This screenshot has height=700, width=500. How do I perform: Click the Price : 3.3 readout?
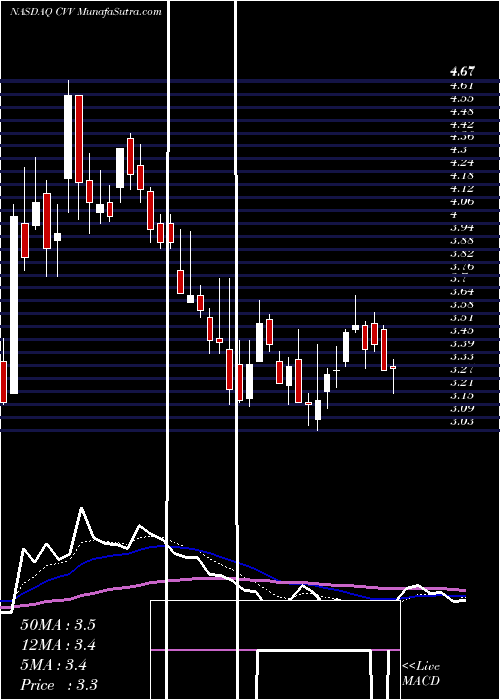click(59, 685)
